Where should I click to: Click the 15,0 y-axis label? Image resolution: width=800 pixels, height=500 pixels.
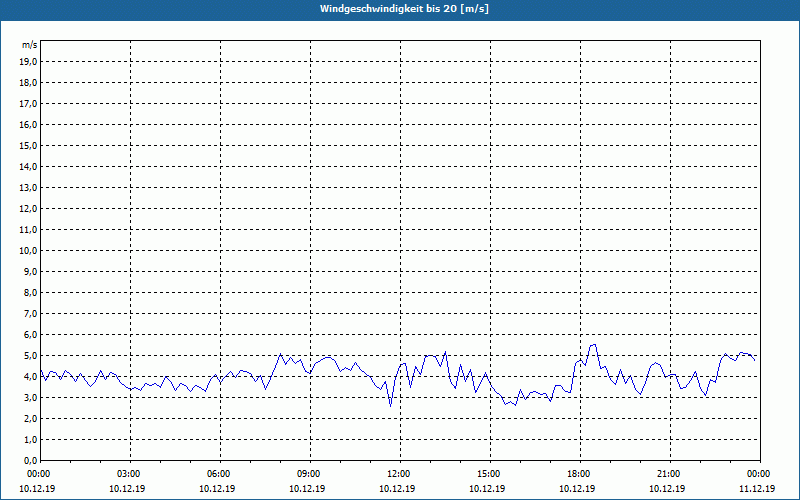click(x=28, y=145)
